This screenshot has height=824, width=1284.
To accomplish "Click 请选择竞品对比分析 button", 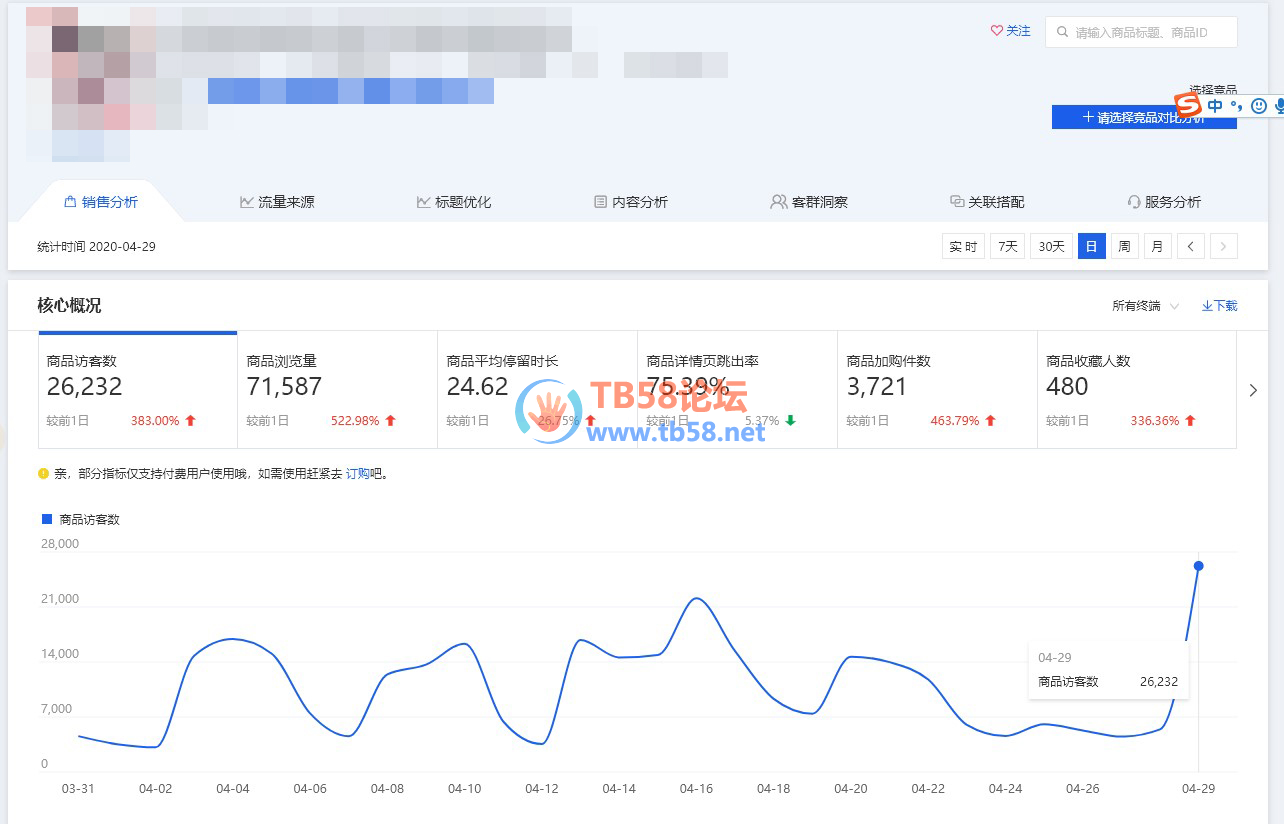I will pyautogui.click(x=1144, y=118).
